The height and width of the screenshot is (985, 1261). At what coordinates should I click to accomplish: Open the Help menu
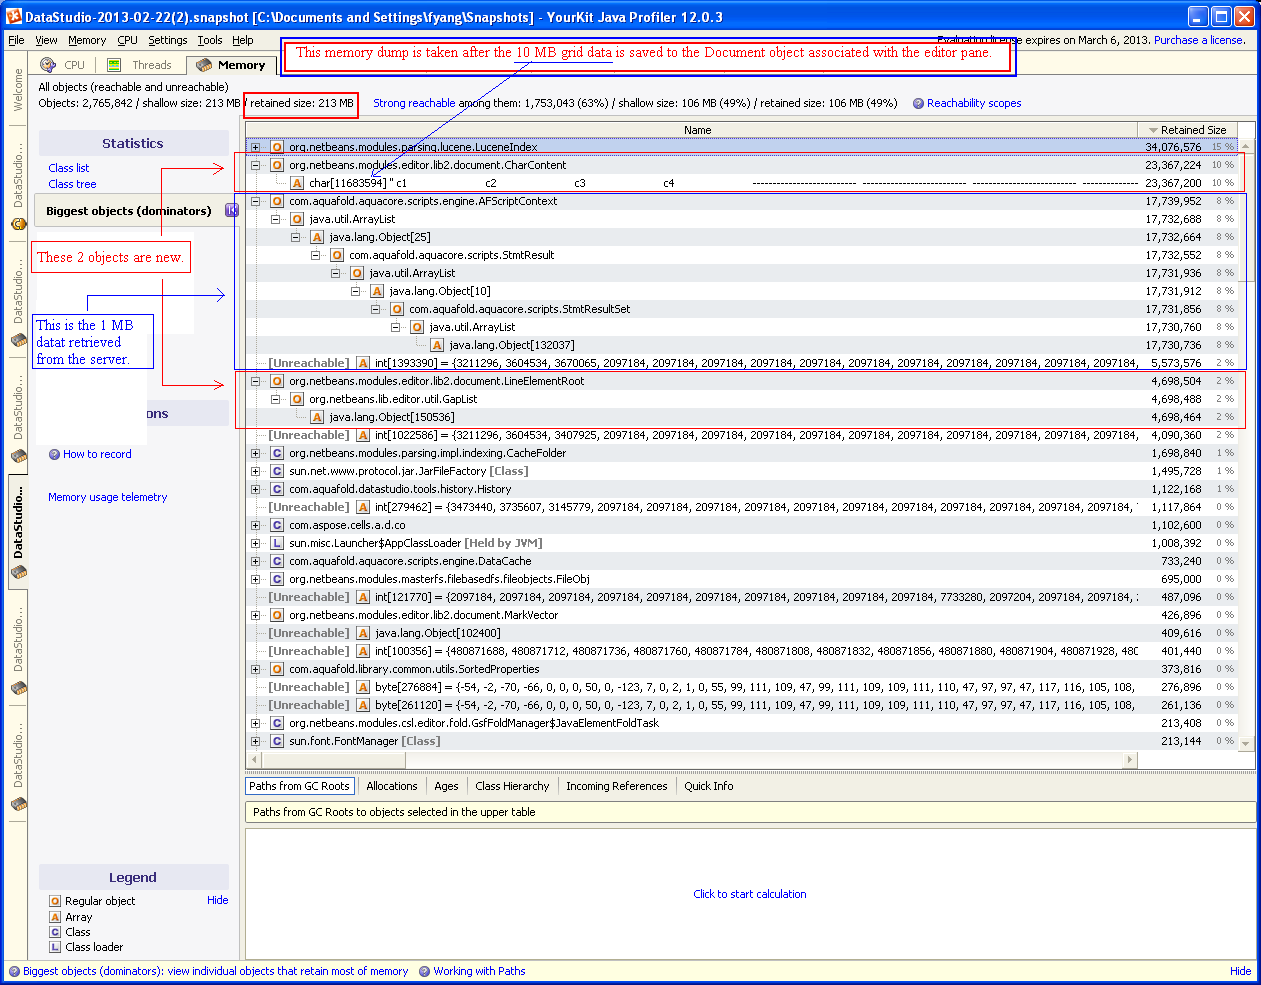click(x=243, y=40)
